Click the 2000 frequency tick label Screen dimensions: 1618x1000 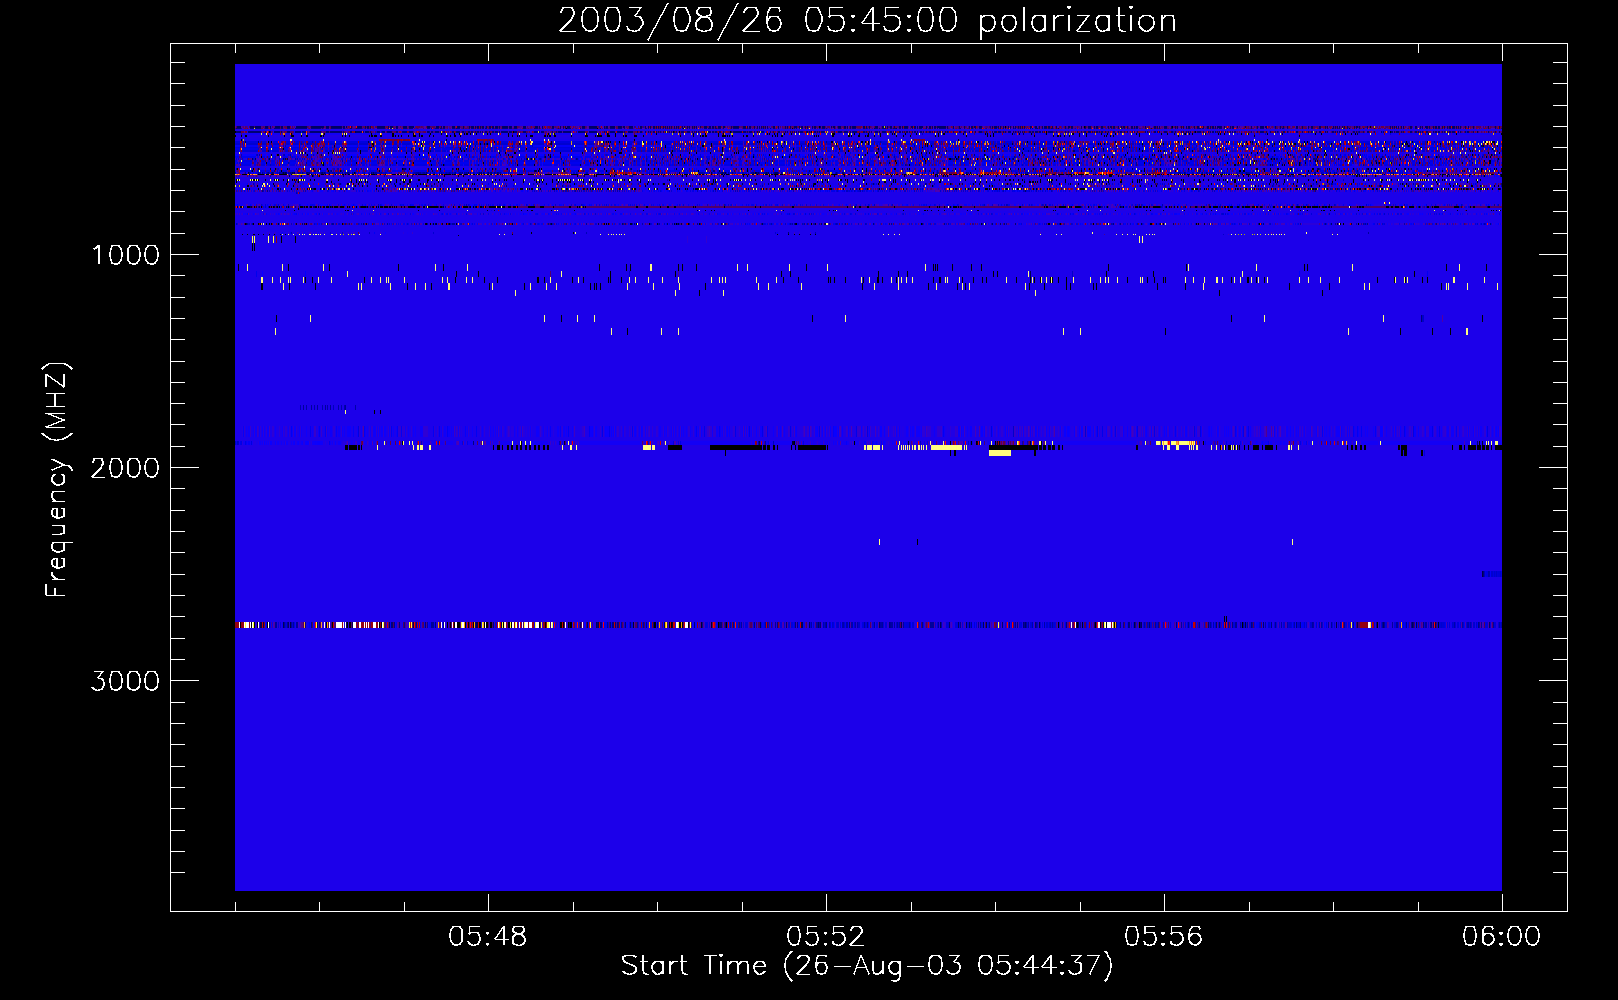(x=125, y=468)
